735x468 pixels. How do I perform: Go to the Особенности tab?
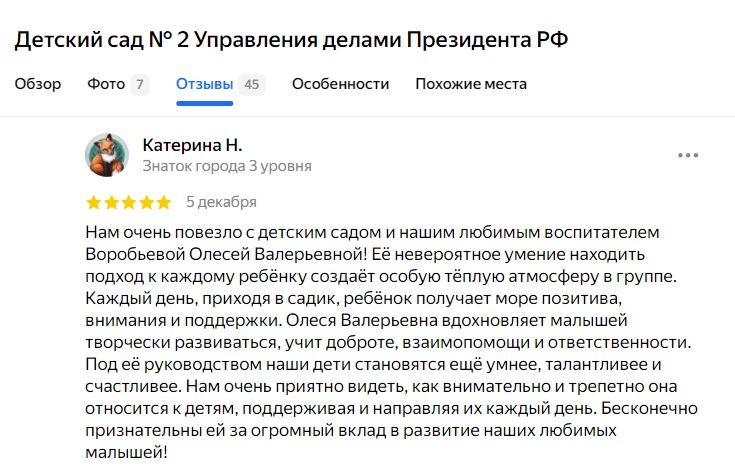pyautogui.click(x=340, y=84)
